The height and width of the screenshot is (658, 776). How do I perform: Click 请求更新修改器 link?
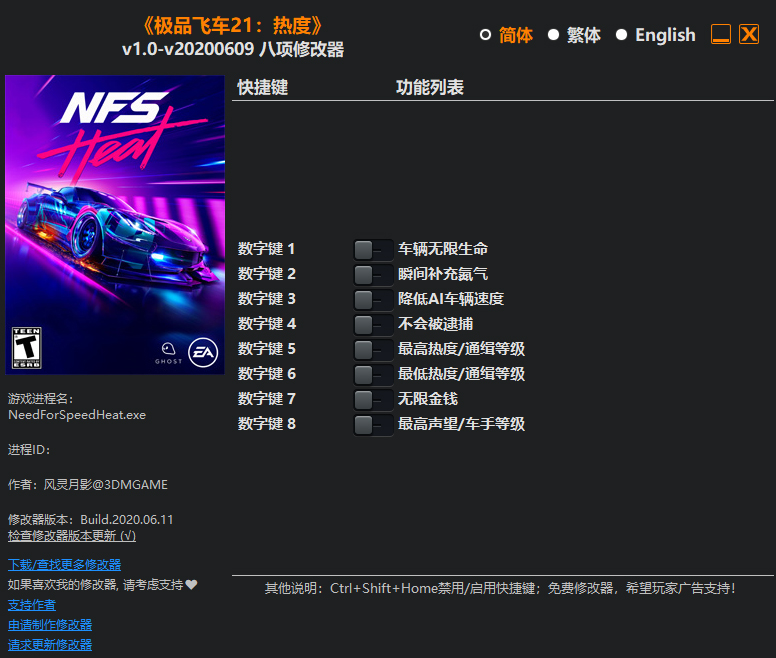49,645
